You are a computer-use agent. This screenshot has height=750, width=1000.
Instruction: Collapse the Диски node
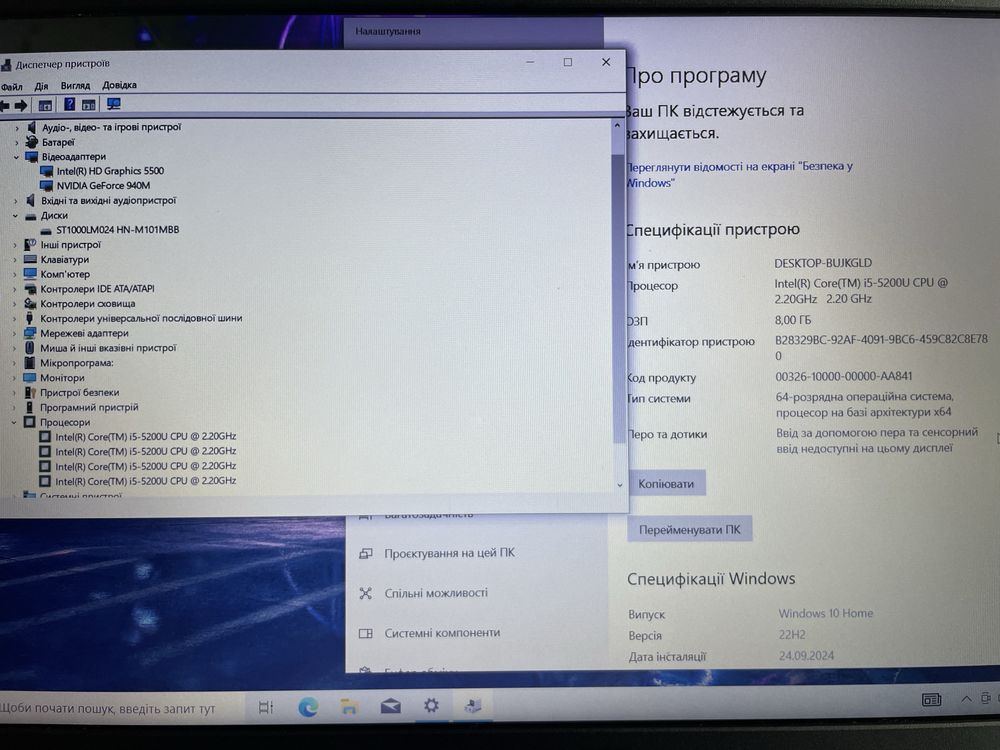tap(15, 216)
